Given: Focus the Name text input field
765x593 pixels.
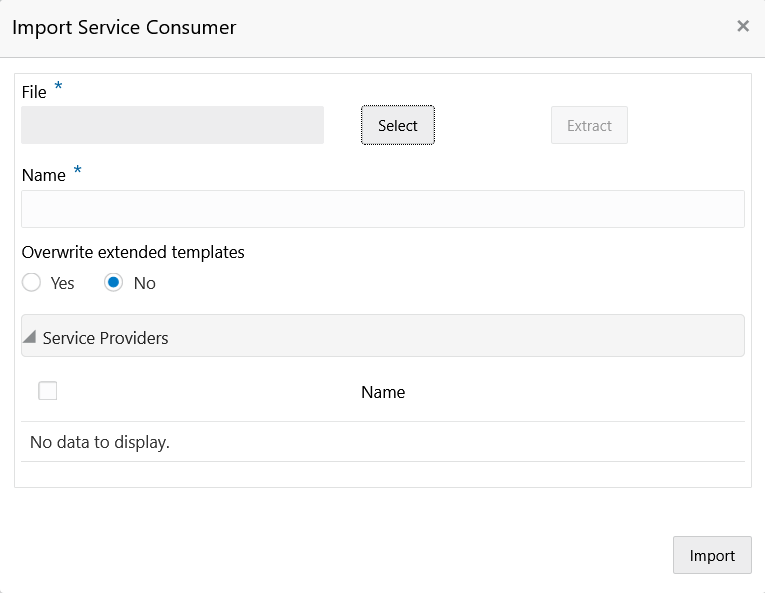Looking at the screenshot, I should (382, 209).
